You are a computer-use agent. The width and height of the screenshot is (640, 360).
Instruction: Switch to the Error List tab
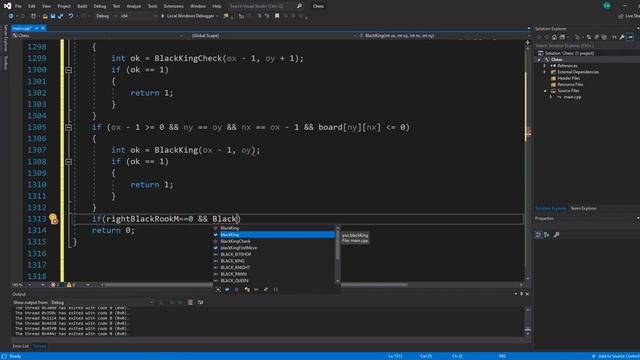click(x=20, y=346)
